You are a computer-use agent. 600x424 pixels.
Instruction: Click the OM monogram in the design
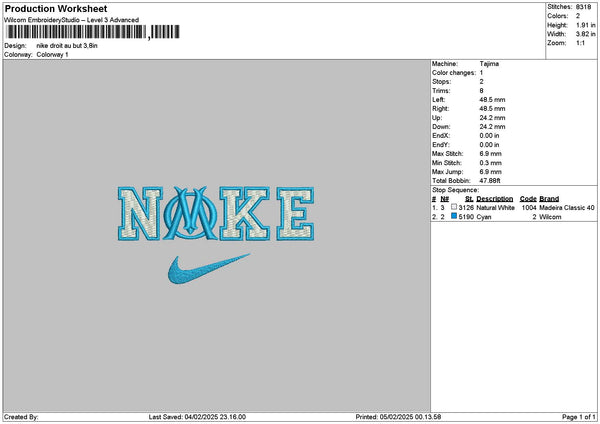click(x=190, y=214)
